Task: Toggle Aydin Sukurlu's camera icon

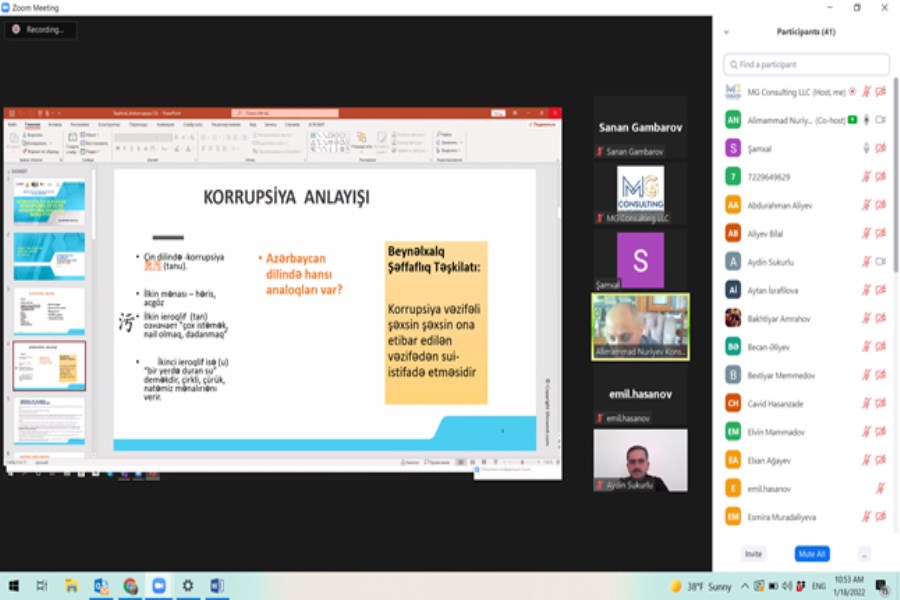Action: 880,262
